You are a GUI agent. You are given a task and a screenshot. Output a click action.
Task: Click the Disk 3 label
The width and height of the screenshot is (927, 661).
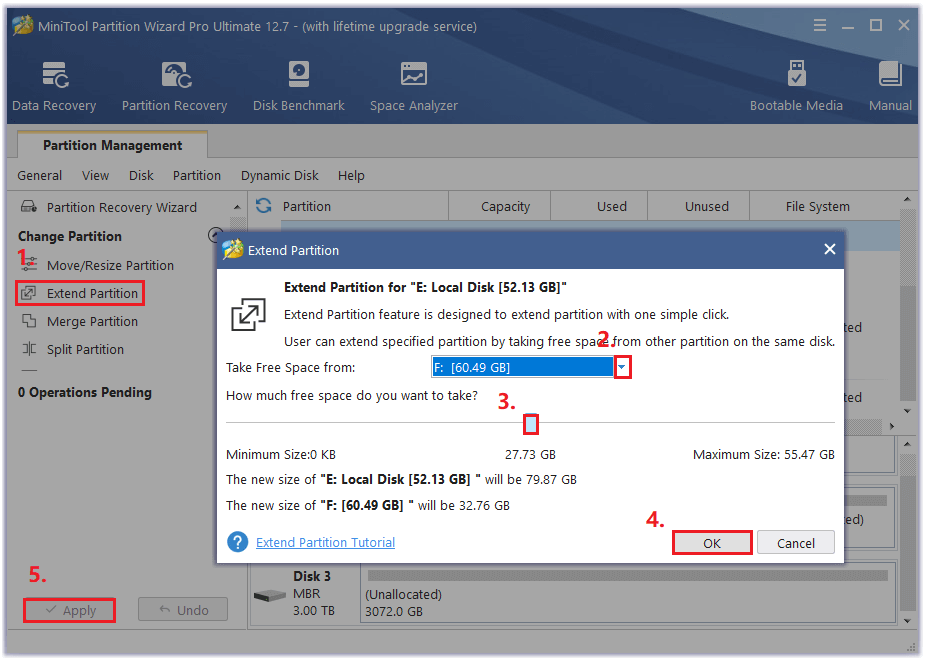click(312, 576)
